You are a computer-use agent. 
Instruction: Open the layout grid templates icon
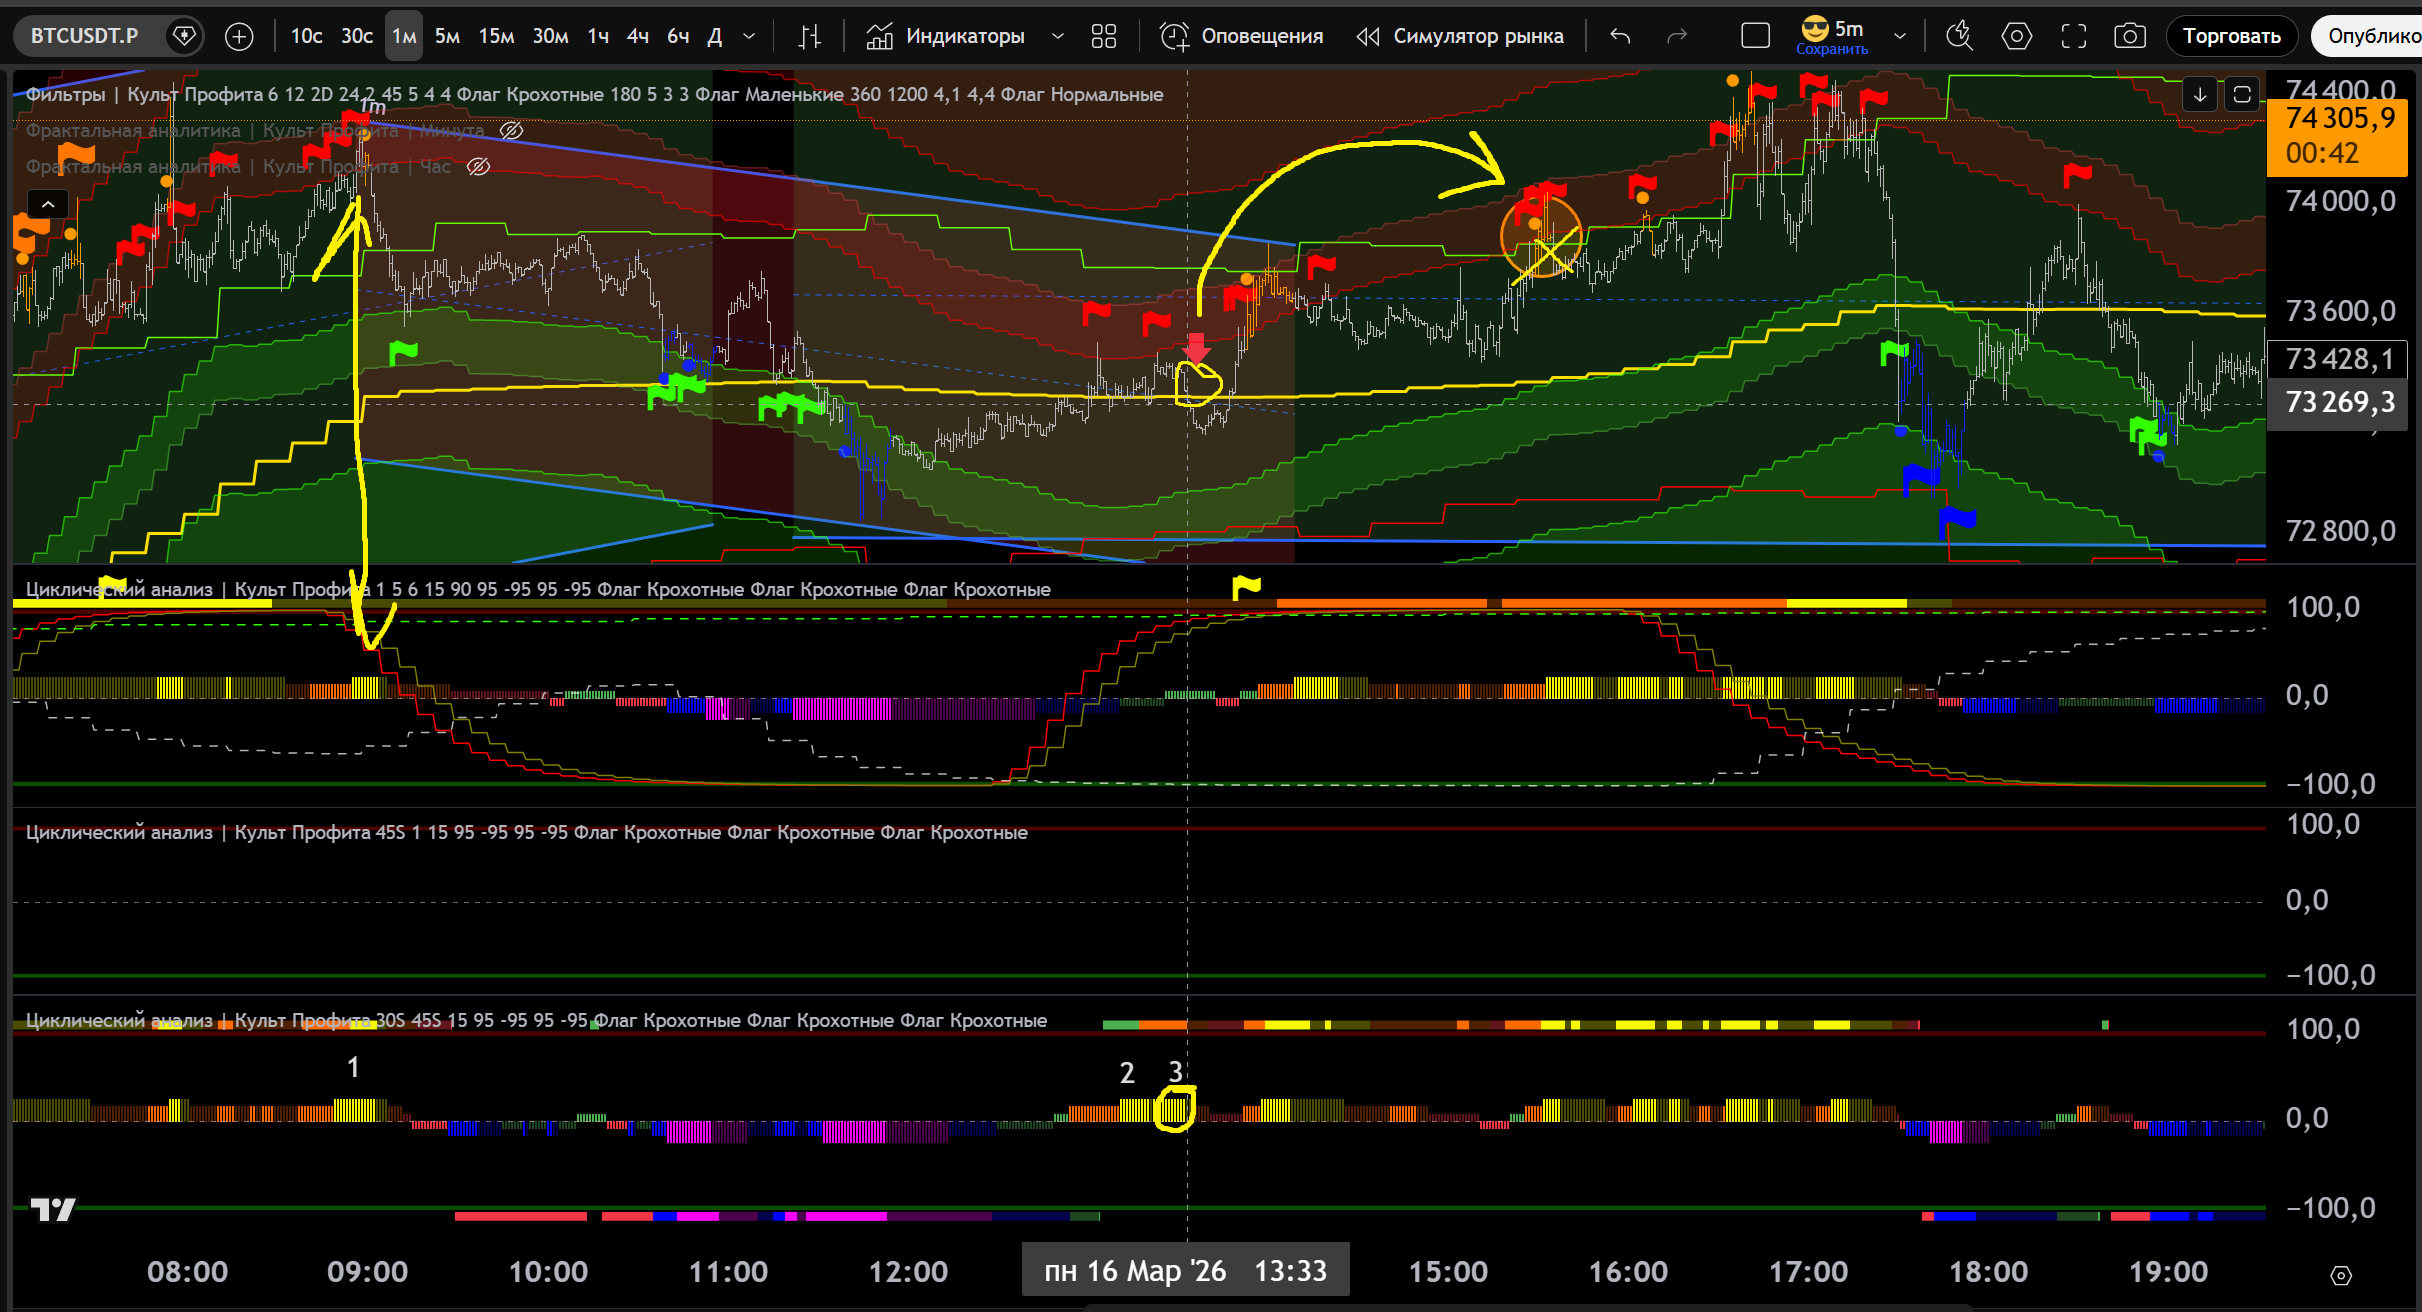1104,37
